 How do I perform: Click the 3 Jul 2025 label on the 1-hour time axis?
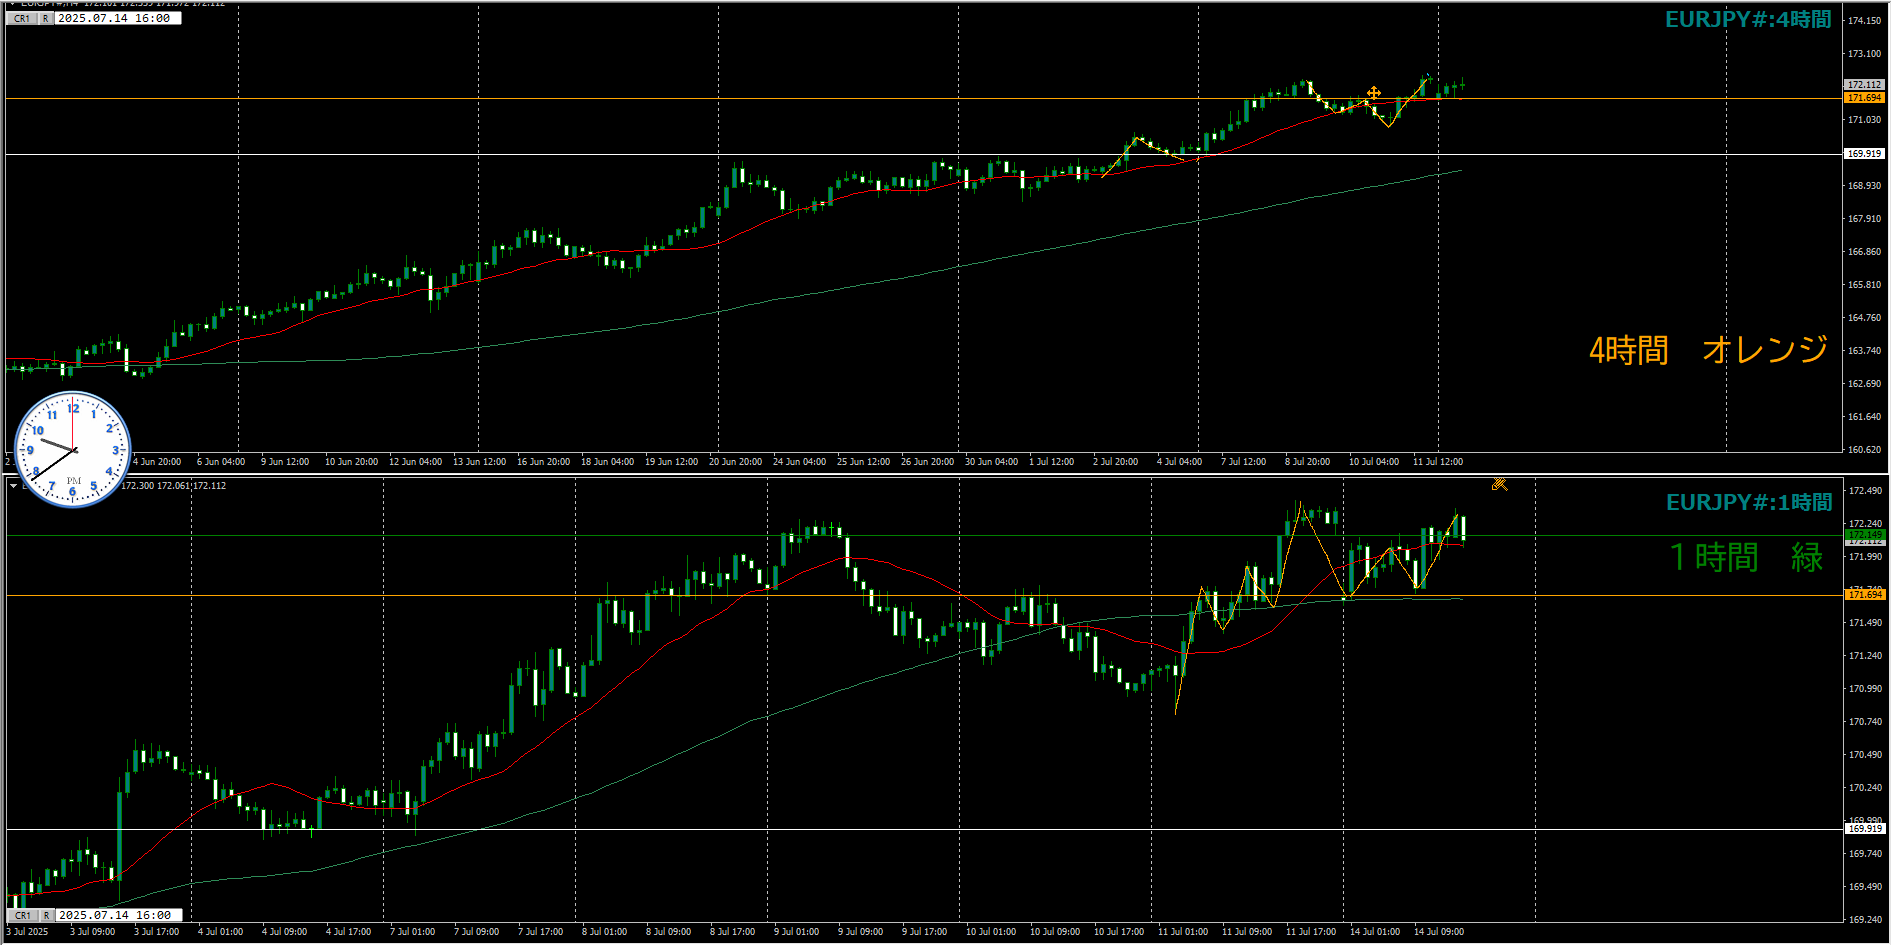27,932
